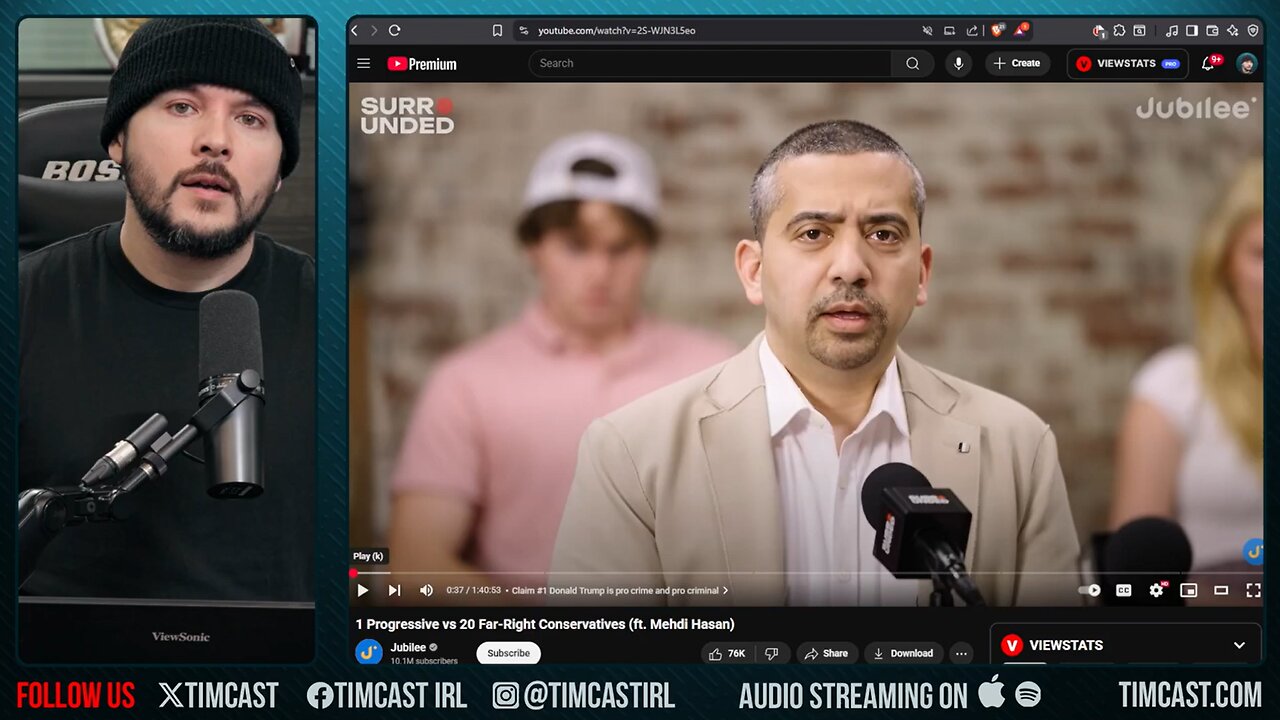Mute the video volume speaker
Viewport: 1280px width, 720px height.
coord(426,590)
